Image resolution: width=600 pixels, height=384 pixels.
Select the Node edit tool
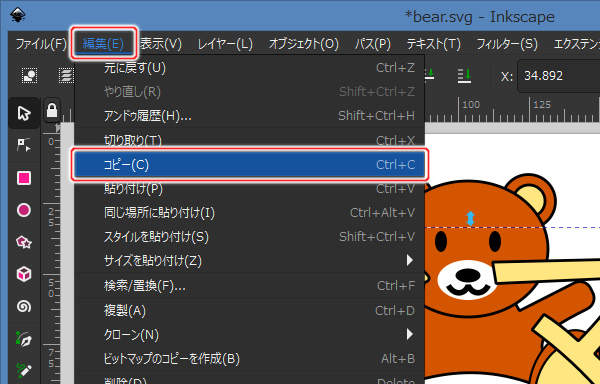[x=24, y=145]
